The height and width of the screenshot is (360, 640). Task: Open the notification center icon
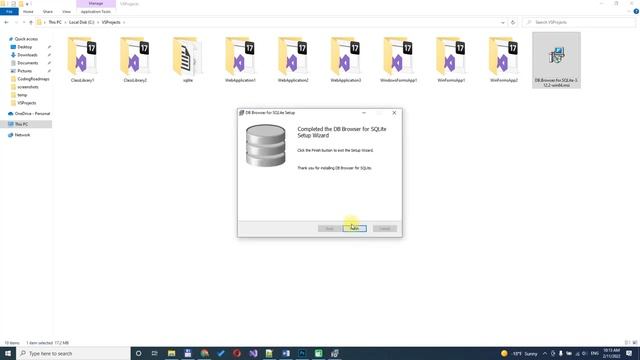click(629, 353)
